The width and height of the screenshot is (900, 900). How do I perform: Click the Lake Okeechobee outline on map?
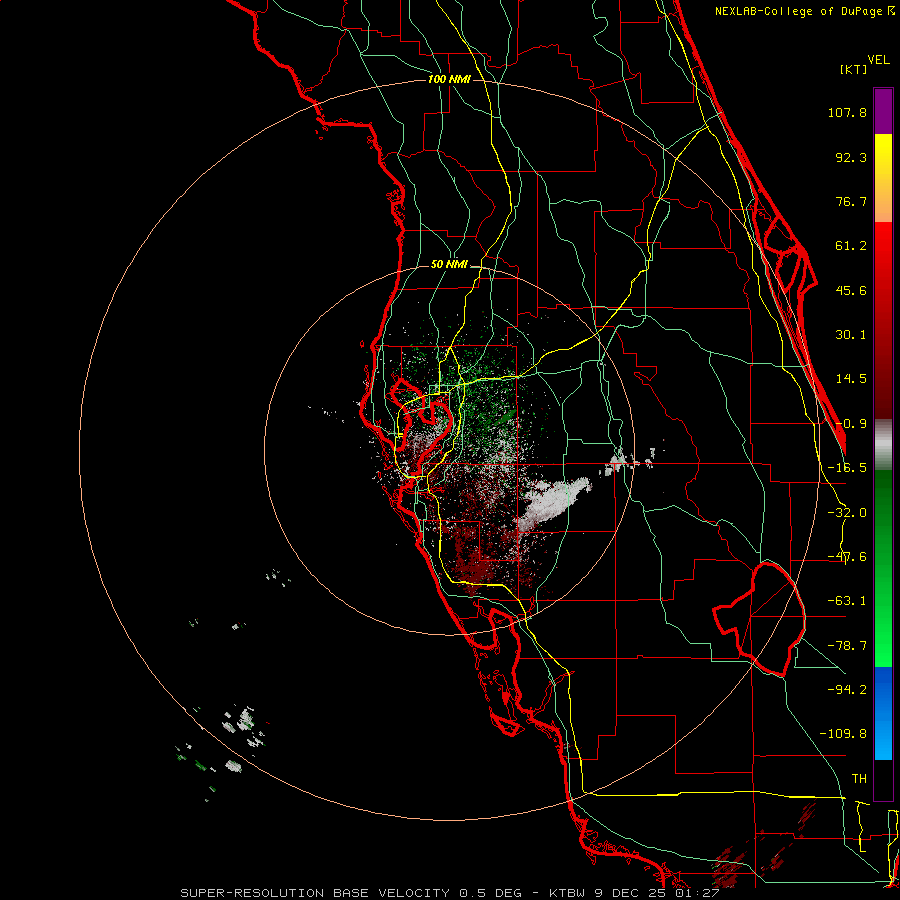[761, 619]
